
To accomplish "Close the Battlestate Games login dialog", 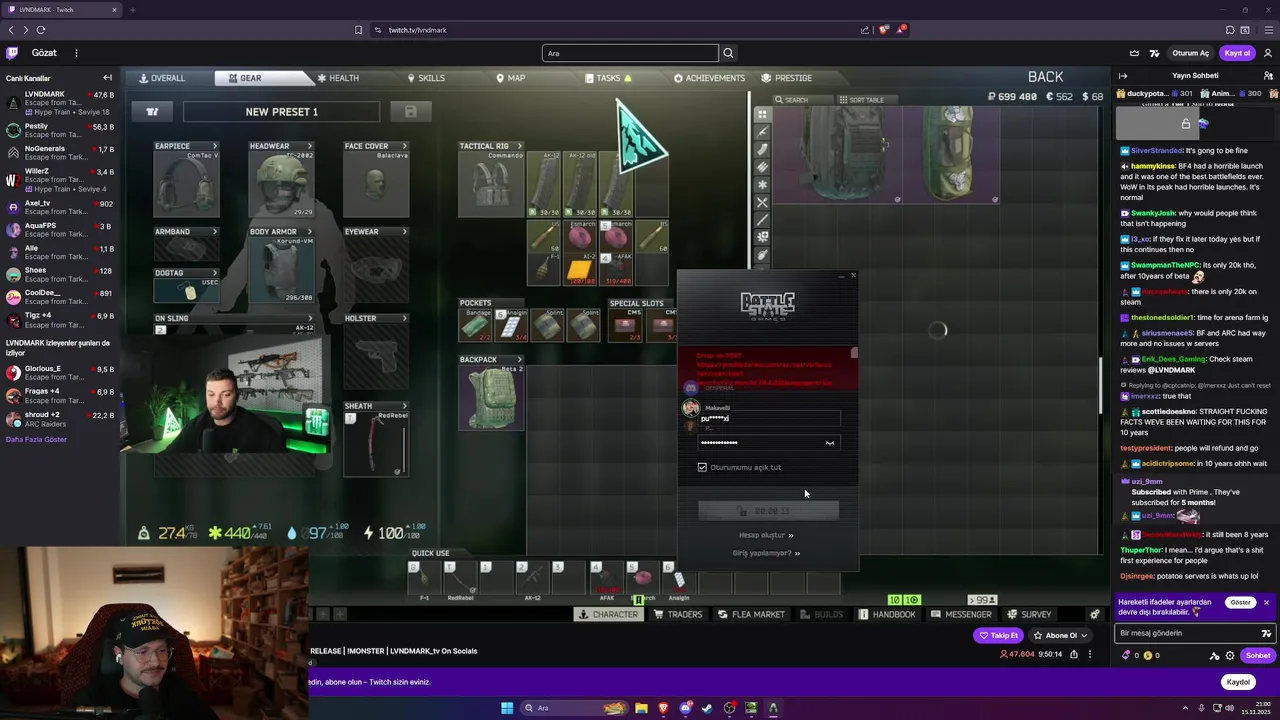I will pos(853,276).
